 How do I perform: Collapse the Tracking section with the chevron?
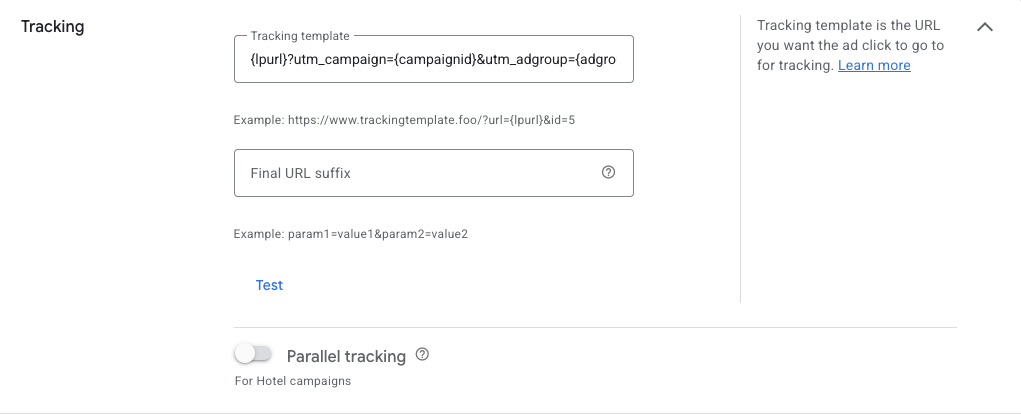[x=984, y=27]
